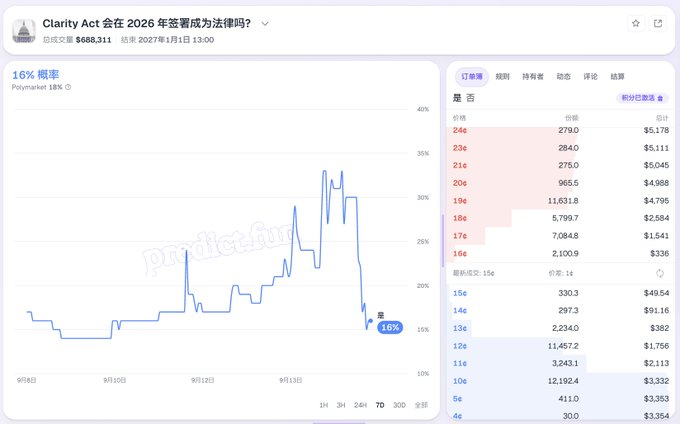Click the 16¢ ask row
This screenshot has width=680, height=424.
click(x=560, y=253)
